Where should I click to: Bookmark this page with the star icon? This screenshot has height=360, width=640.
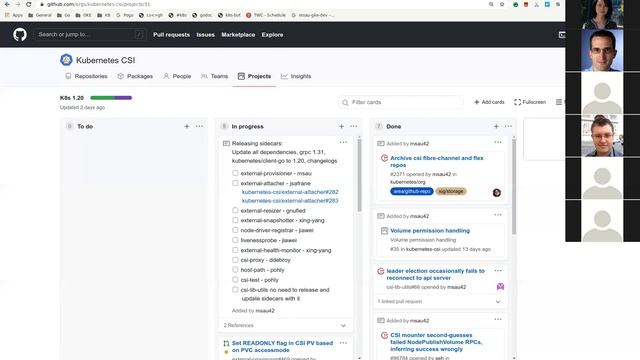502,4
